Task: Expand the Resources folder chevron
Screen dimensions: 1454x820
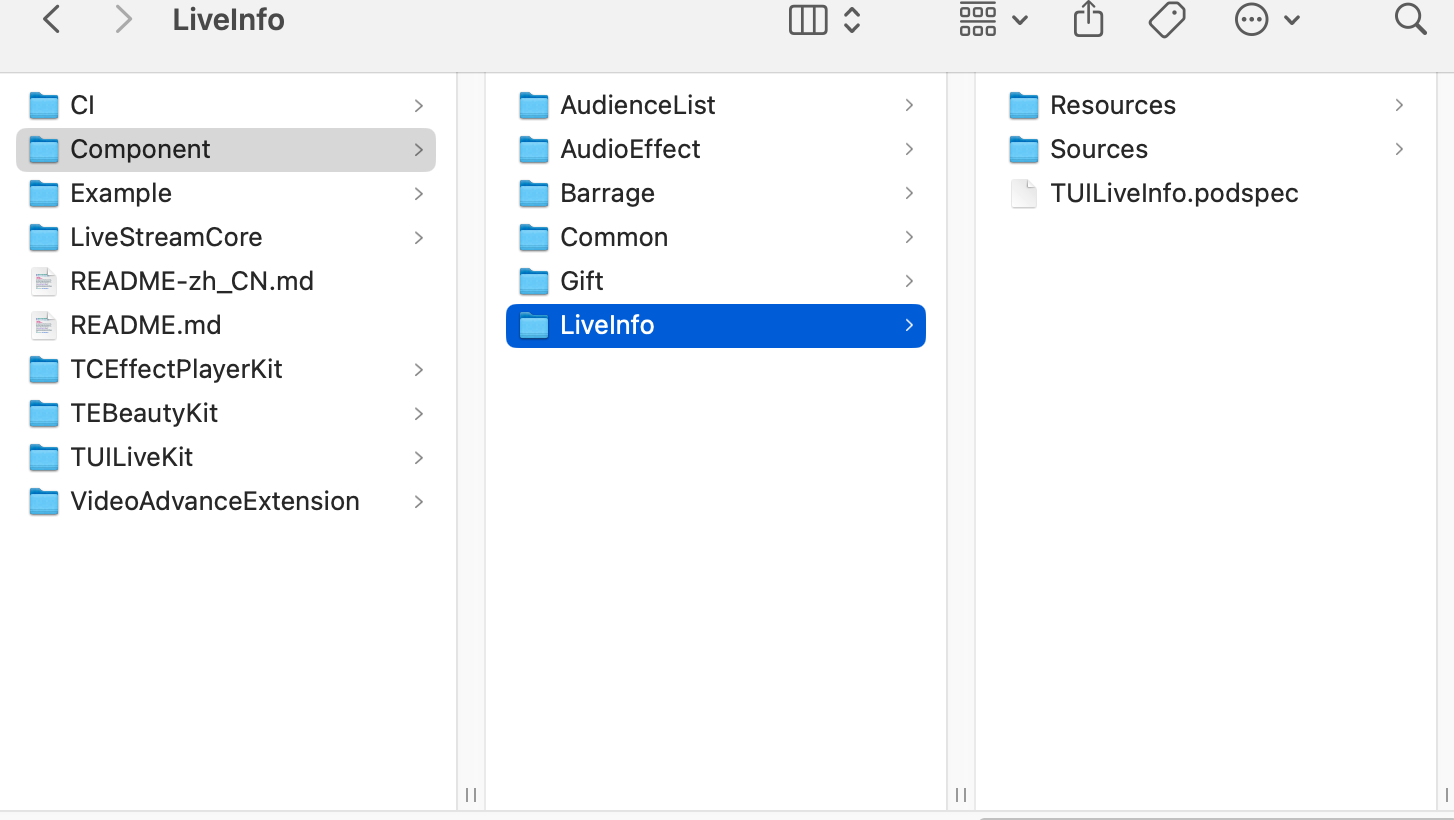Action: coord(1399,105)
